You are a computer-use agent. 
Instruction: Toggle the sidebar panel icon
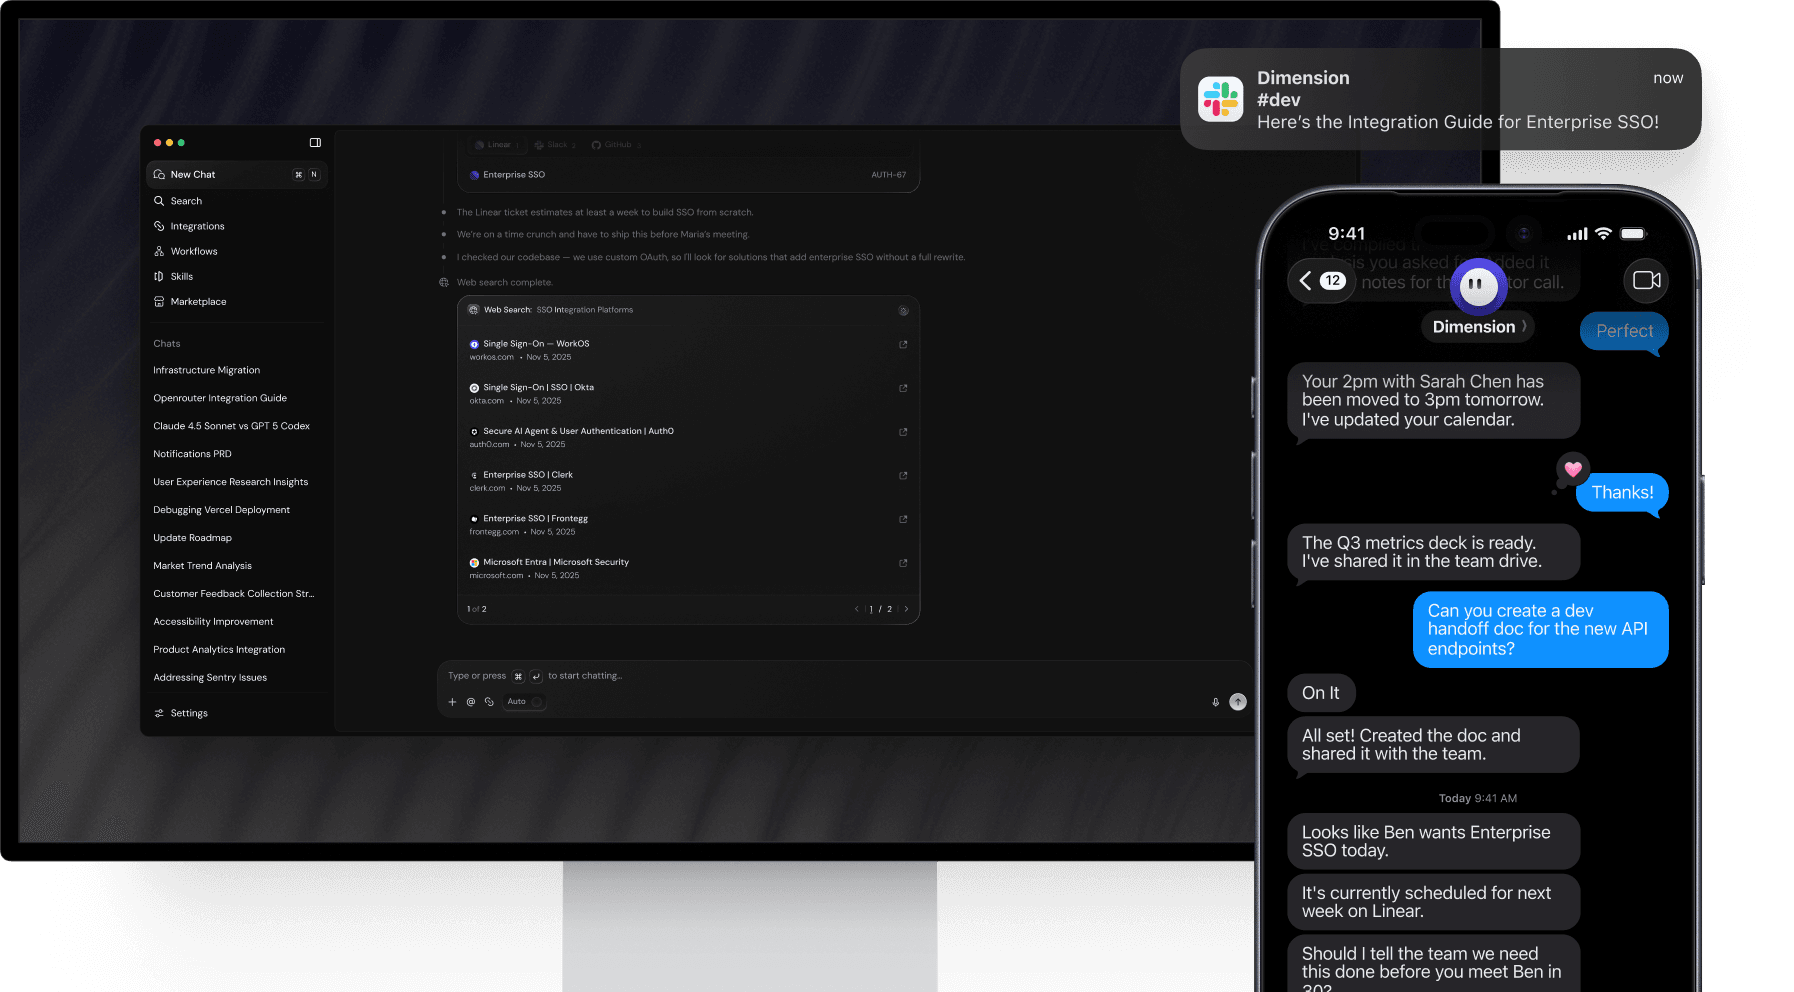coord(315,143)
